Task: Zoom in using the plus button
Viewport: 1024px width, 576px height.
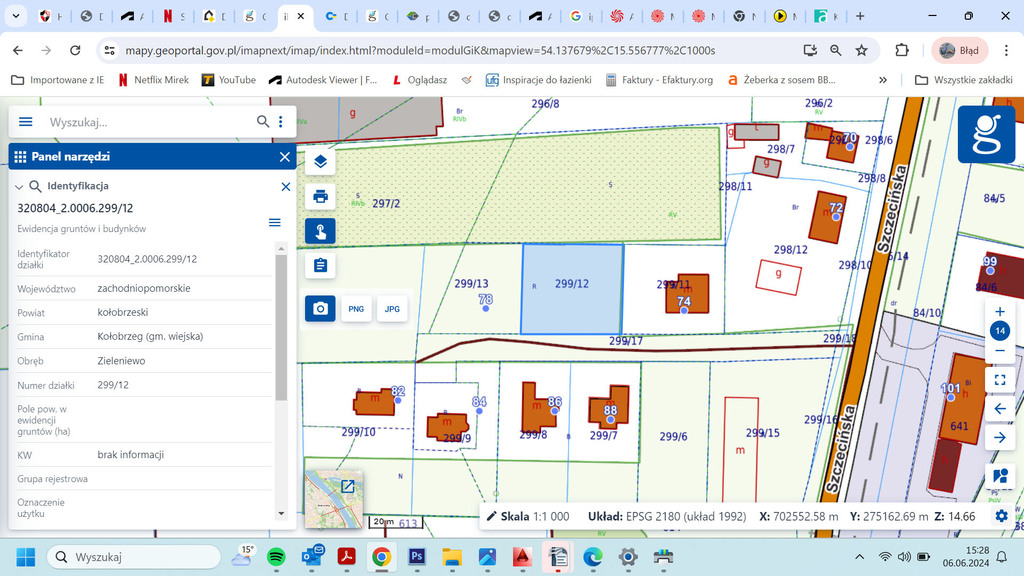Action: pyautogui.click(x=999, y=312)
